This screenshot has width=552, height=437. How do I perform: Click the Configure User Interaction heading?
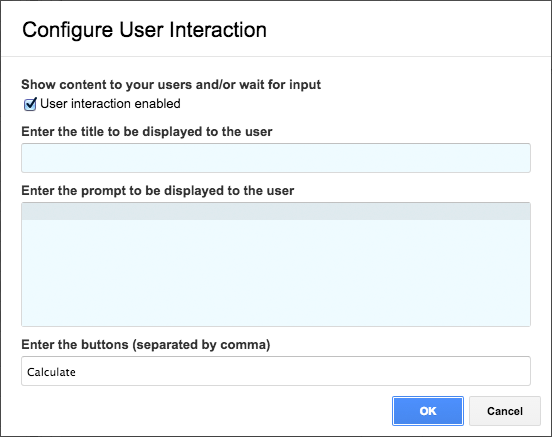(144, 30)
